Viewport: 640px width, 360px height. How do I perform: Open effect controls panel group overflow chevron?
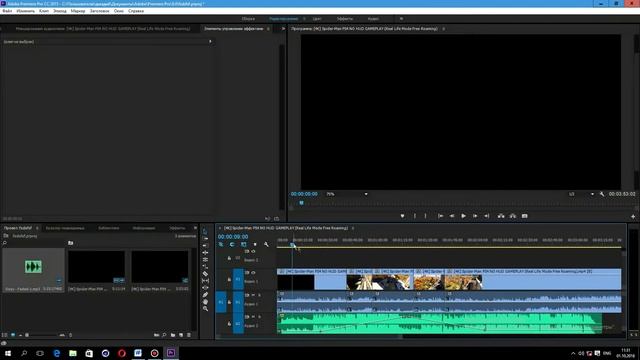(x=283, y=29)
